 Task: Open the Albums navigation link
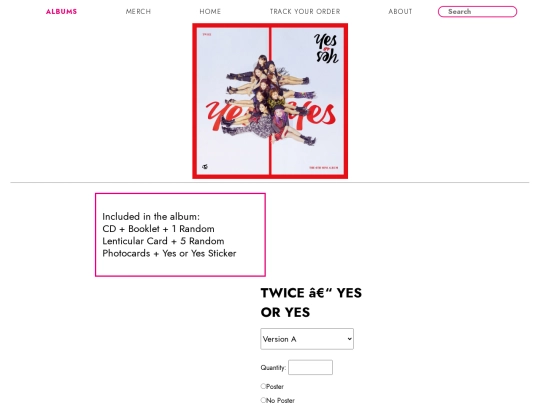(61, 11)
